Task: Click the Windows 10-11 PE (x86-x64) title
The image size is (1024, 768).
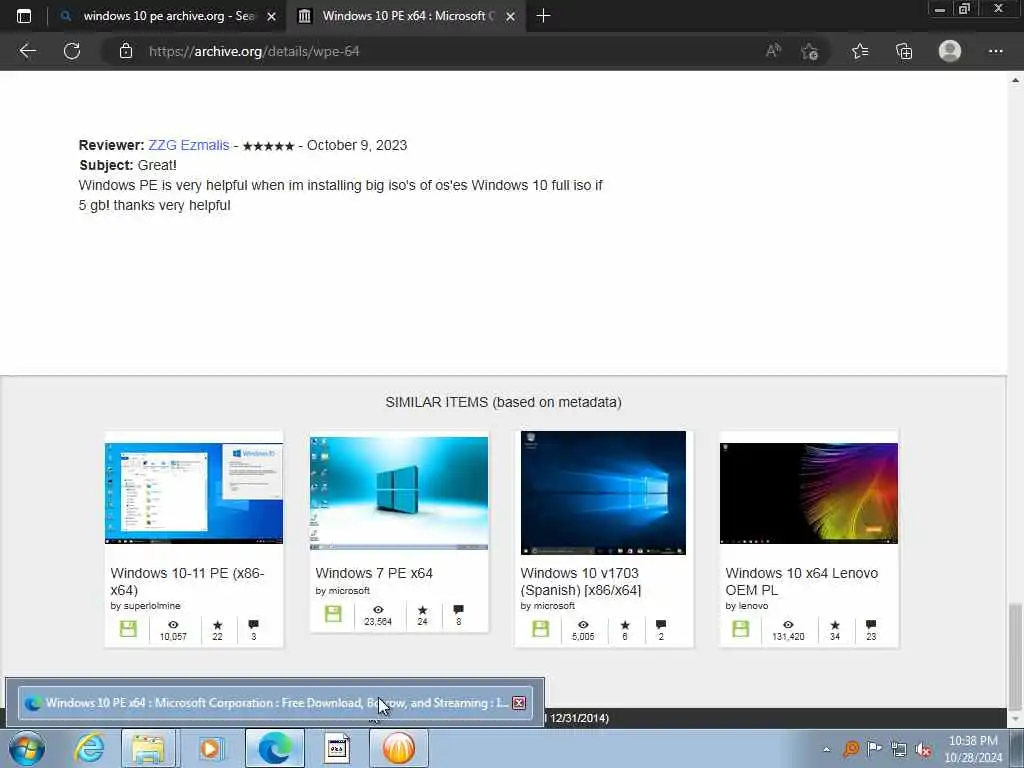Action: pos(187,581)
